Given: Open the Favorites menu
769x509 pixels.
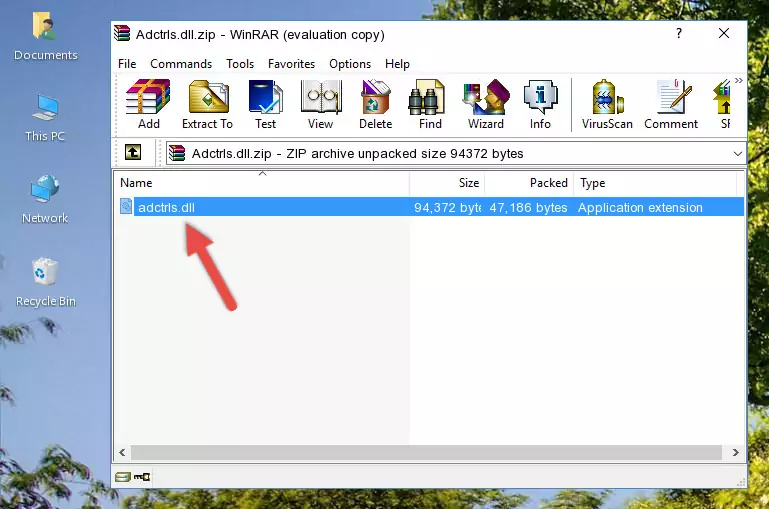Looking at the screenshot, I should pos(291,64).
